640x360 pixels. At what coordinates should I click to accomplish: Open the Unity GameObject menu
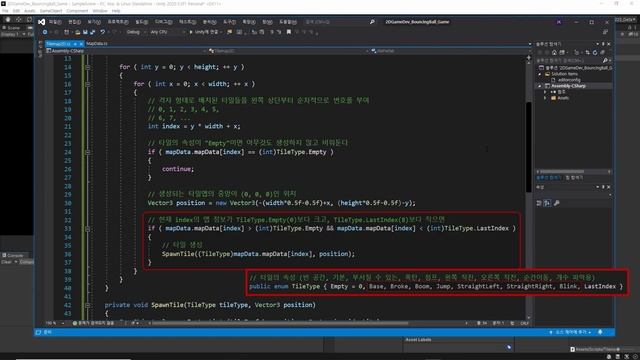[x=51, y=11]
